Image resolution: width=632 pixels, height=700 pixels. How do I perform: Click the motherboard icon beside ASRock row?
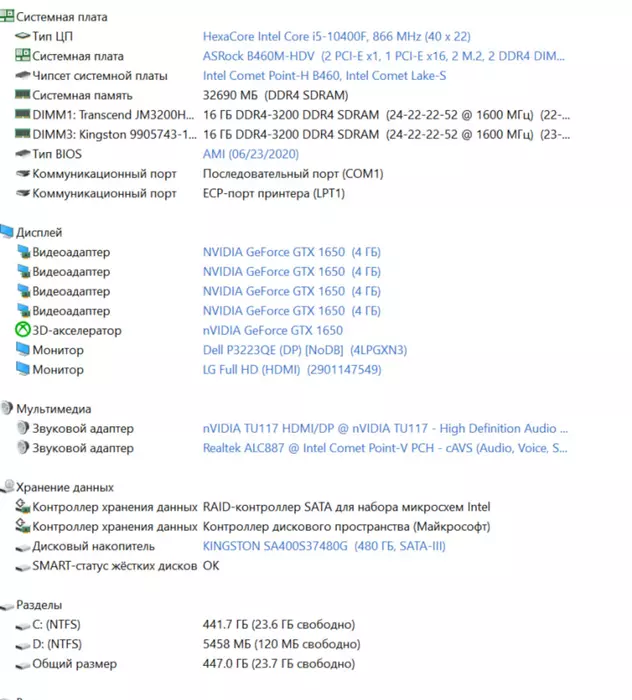click(x=23, y=55)
